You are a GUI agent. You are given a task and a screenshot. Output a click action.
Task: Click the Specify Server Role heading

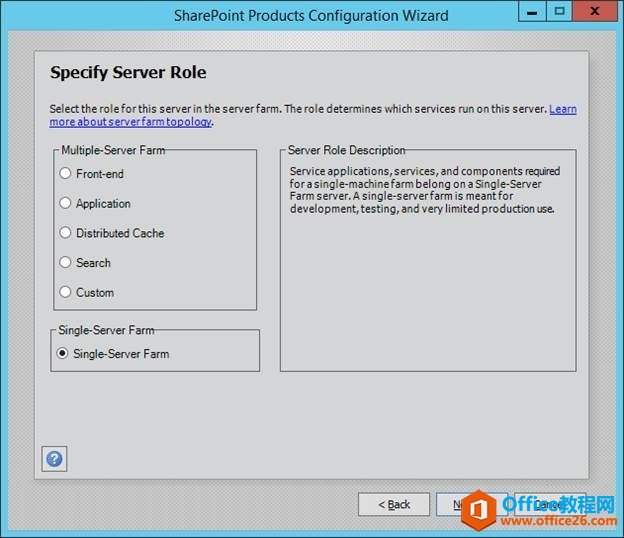coord(128,72)
